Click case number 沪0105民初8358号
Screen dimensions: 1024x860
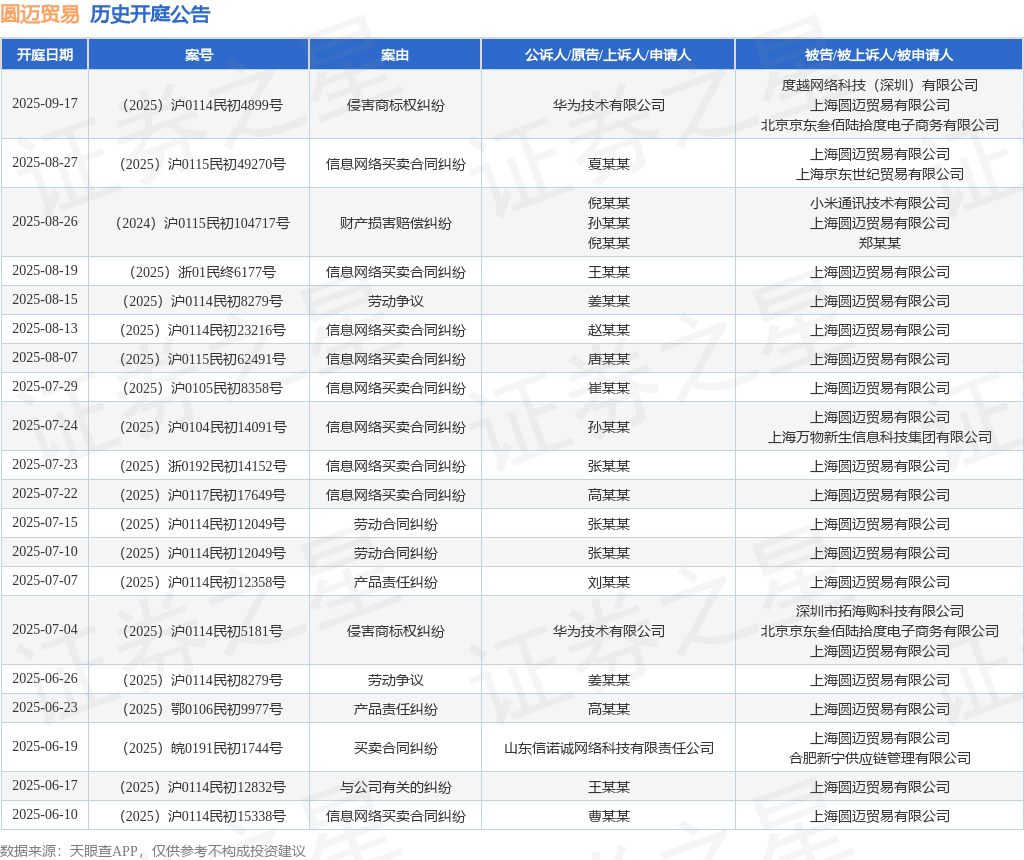(x=202, y=389)
